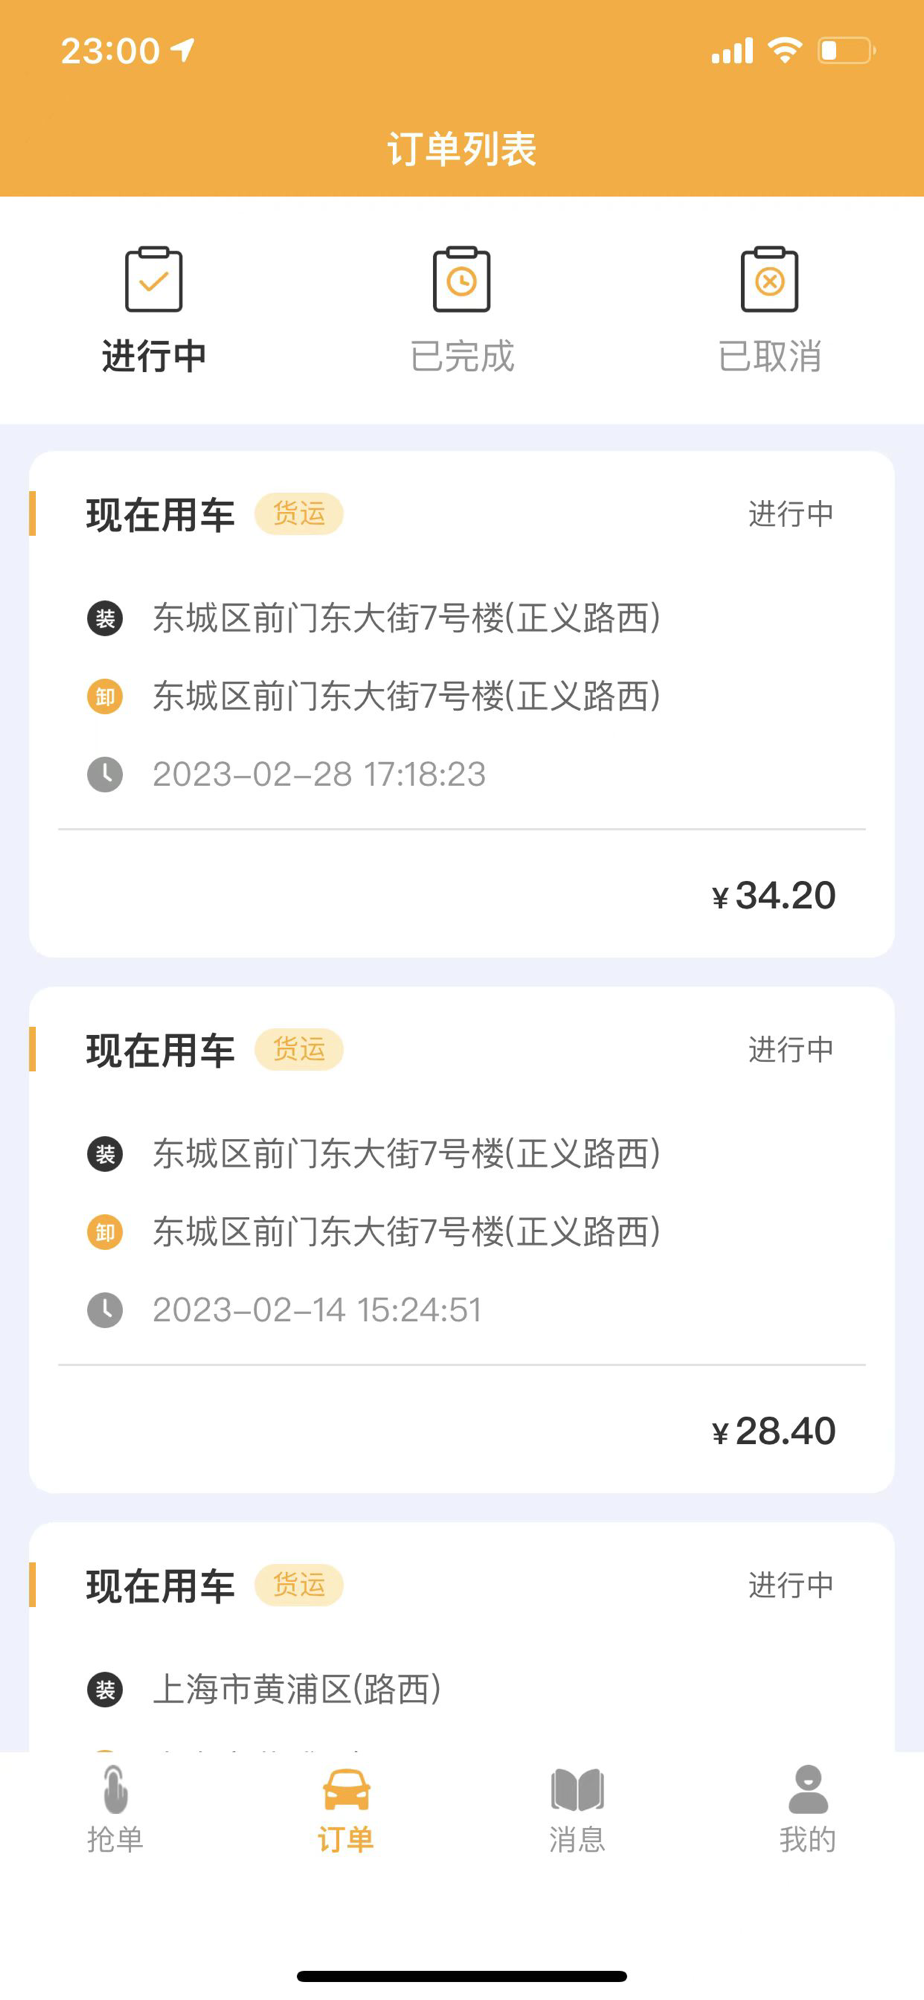Tap the clock icon beside 2023-02-28 17:18:23
Image resolution: width=924 pixels, height=2000 pixels.
point(105,774)
